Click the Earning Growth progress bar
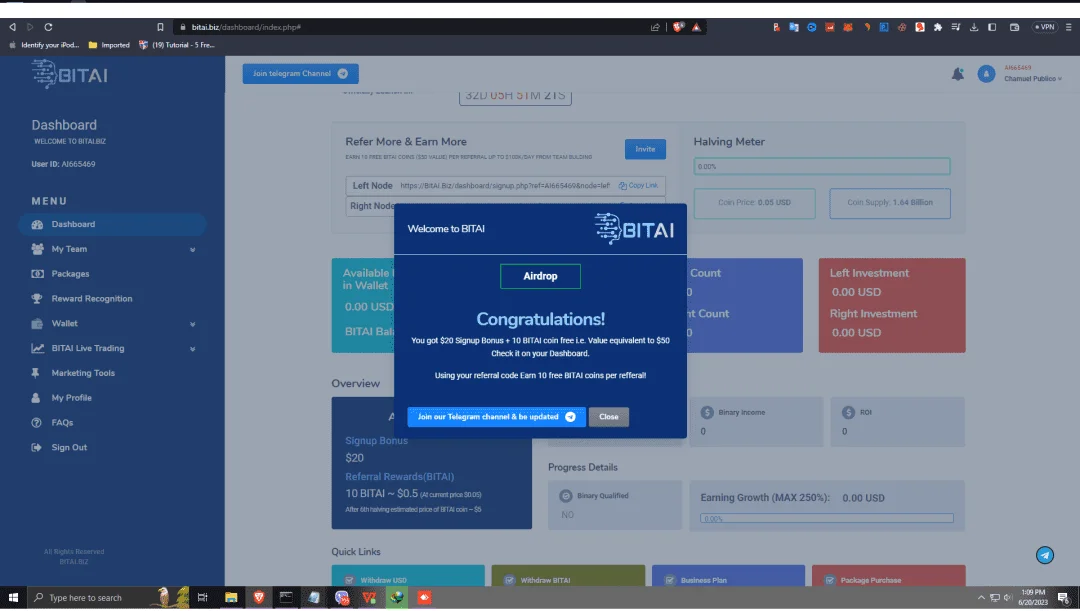 (827, 518)
